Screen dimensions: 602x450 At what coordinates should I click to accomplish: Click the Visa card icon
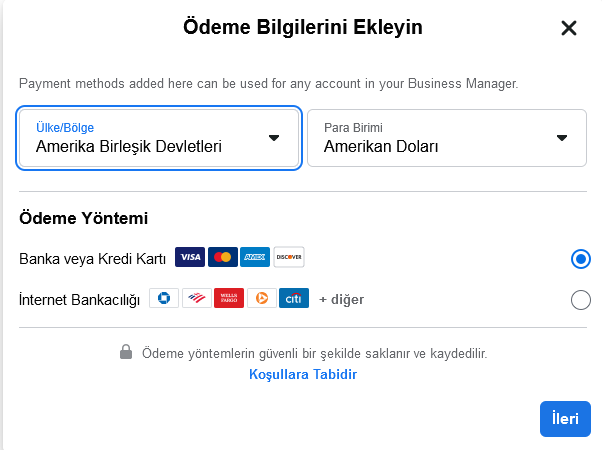(190, 257)
